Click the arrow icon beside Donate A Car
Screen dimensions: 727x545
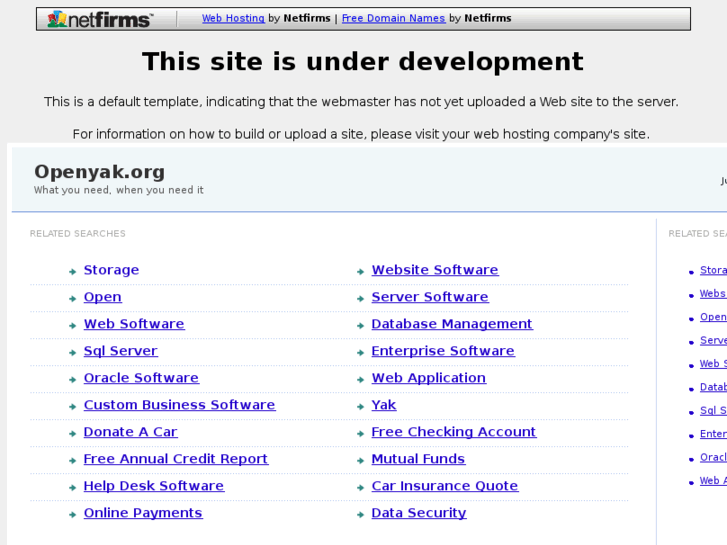(72, 433)
